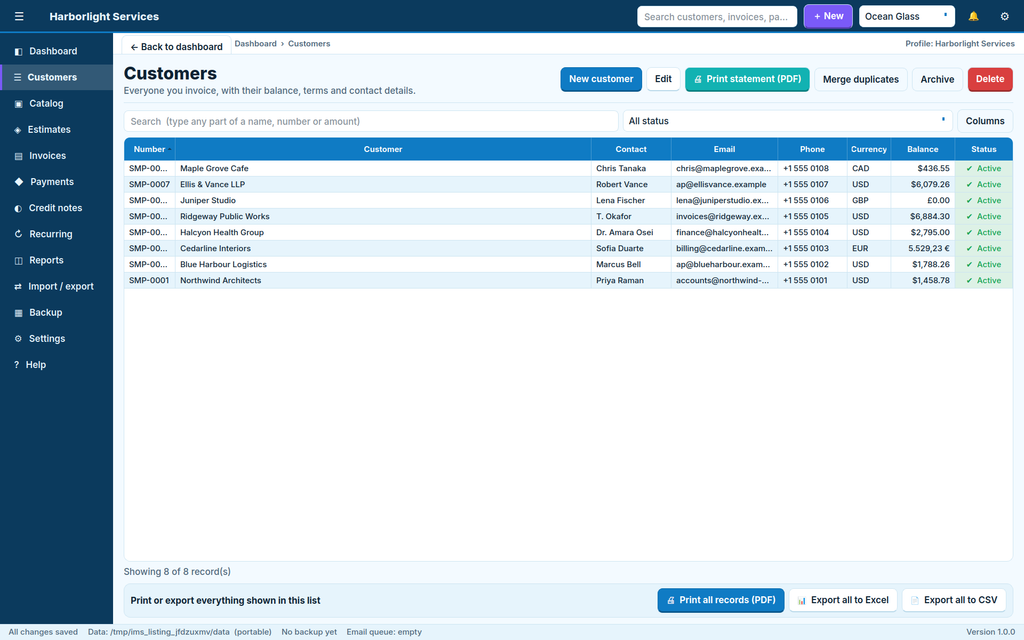Screen dimensions: 1024x640
Task: Click the Archive button
Action: [937, 79]
